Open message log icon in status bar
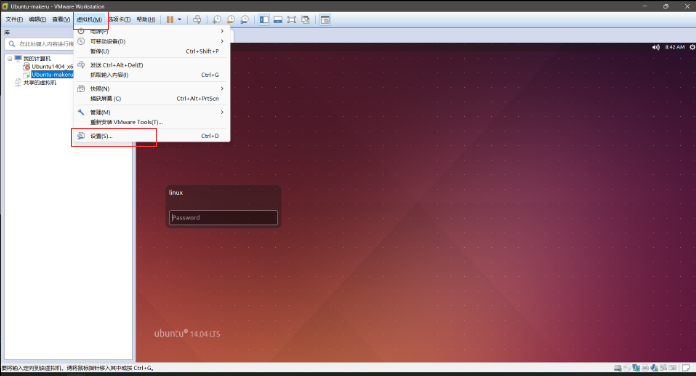 686,368
